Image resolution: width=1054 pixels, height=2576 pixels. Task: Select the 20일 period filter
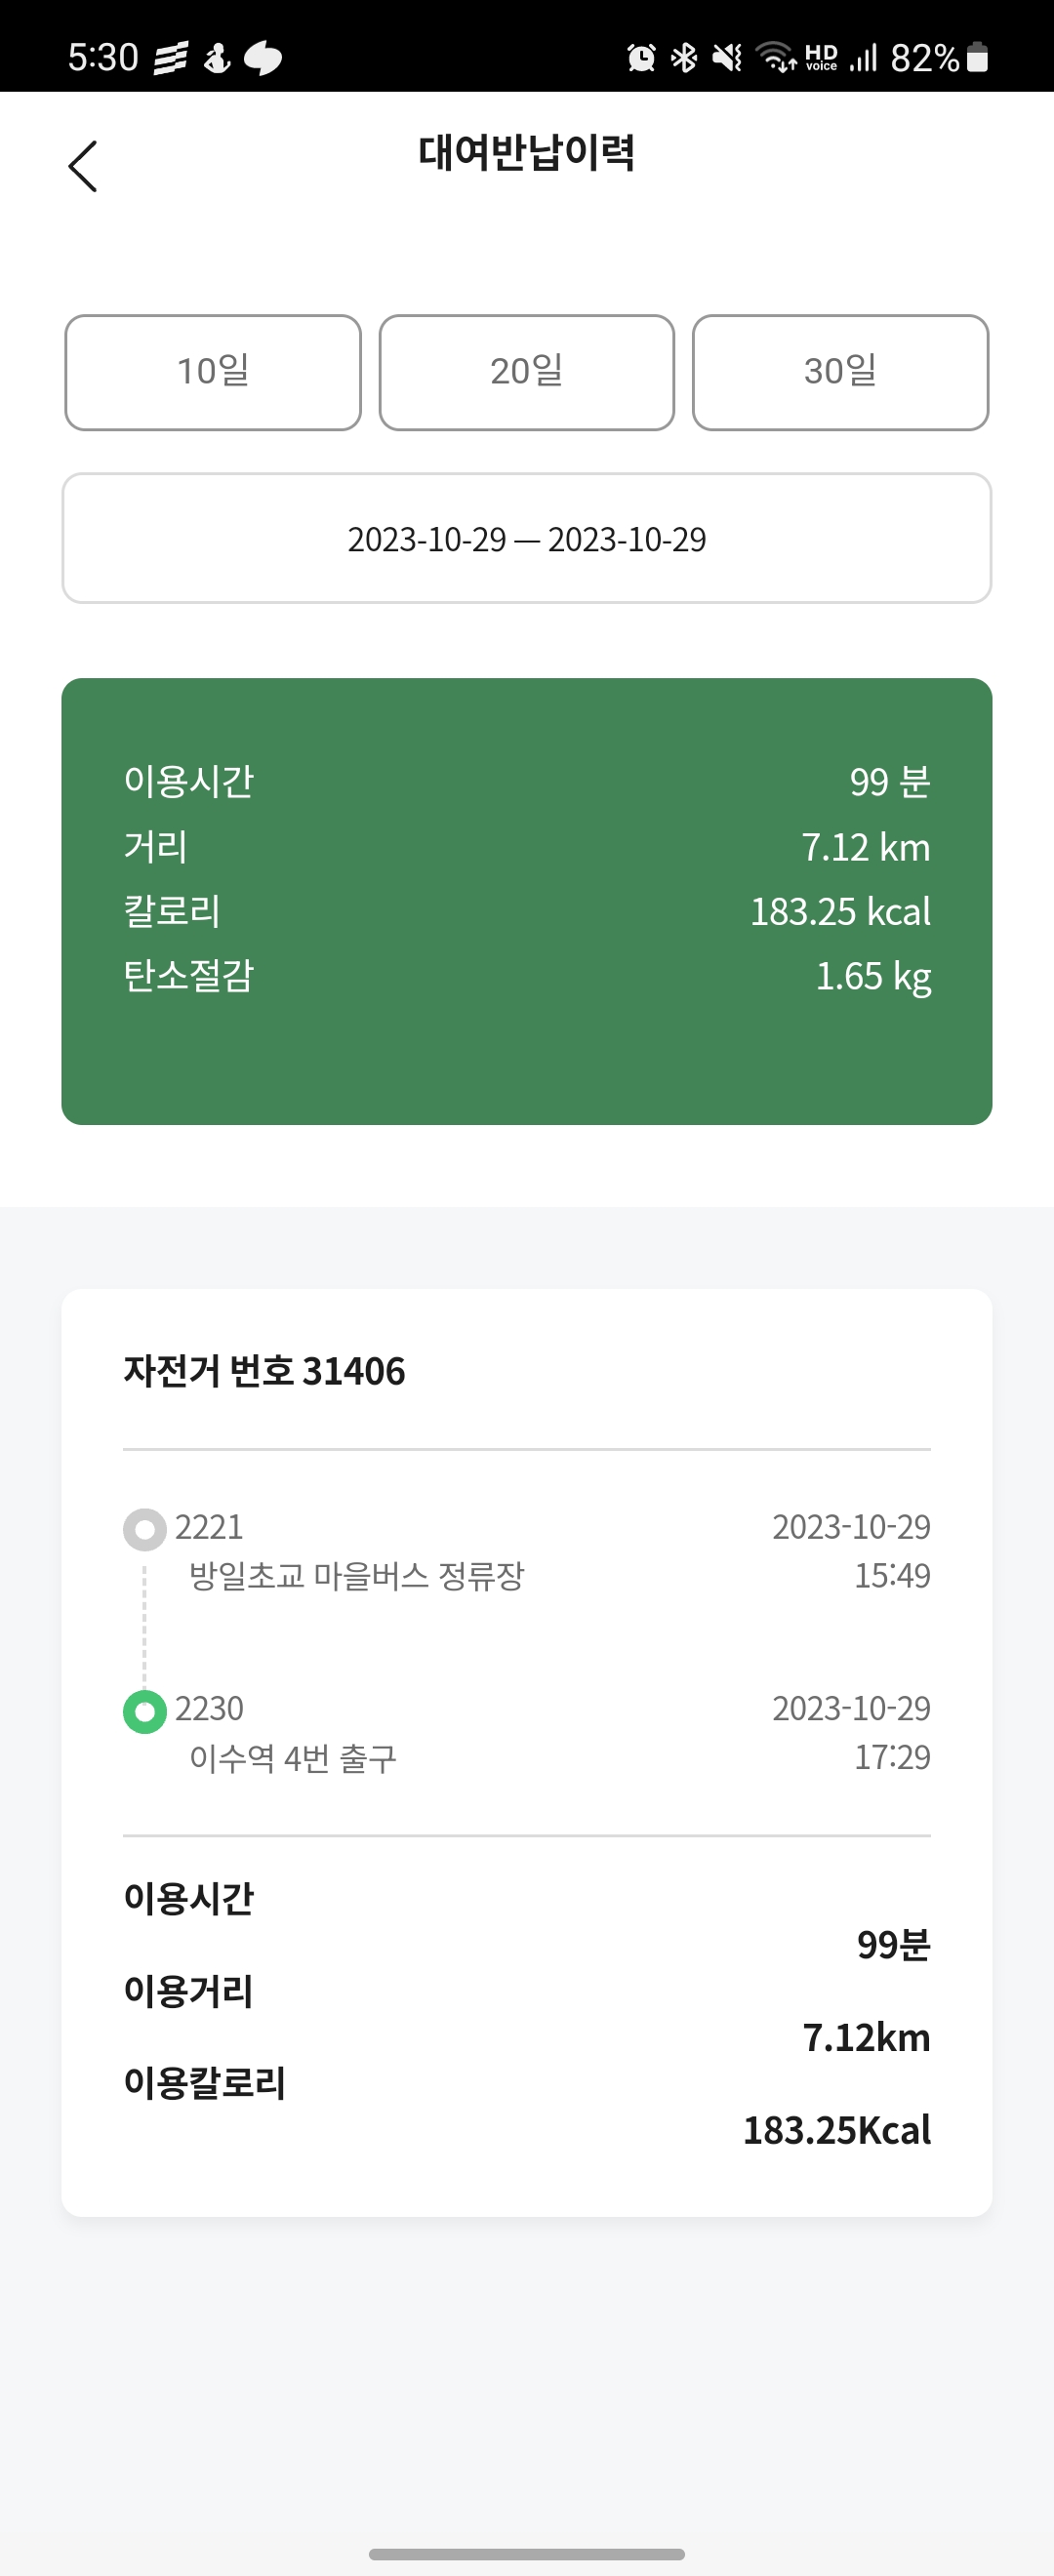(527, 372)
